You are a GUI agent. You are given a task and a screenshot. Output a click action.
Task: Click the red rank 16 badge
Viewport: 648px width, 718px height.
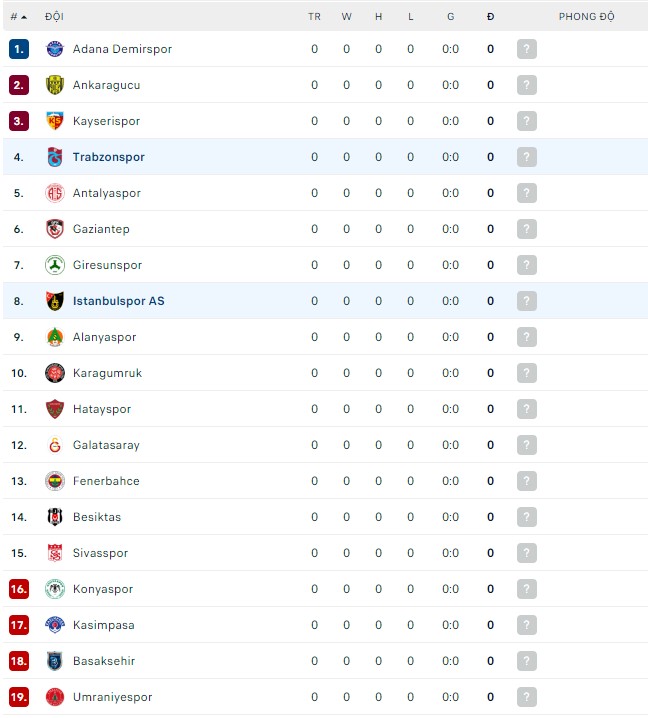19,589
